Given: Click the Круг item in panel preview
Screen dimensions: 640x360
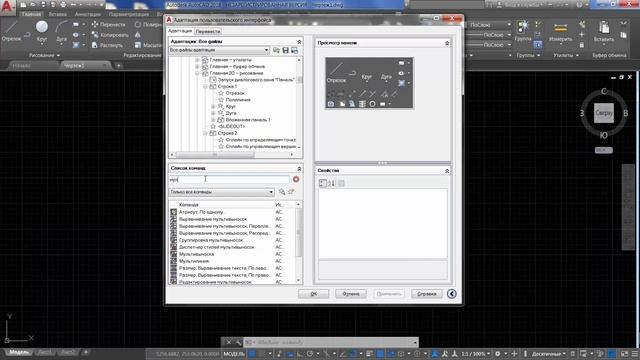Looking at the screenshot, I should [x=367, y=76].
